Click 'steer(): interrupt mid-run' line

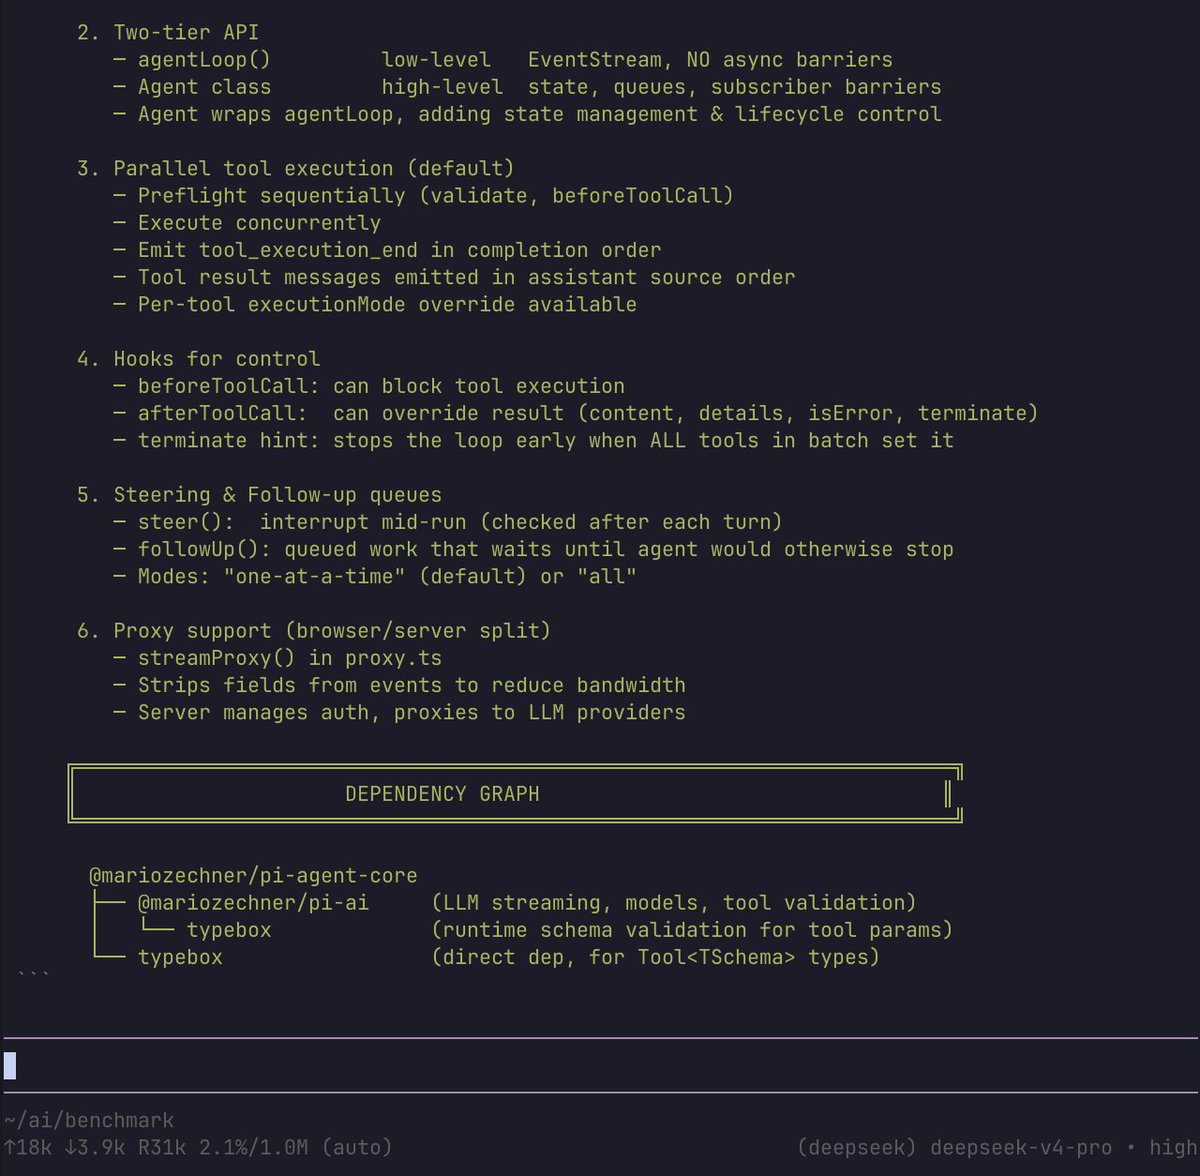click(x=447, y=522)
